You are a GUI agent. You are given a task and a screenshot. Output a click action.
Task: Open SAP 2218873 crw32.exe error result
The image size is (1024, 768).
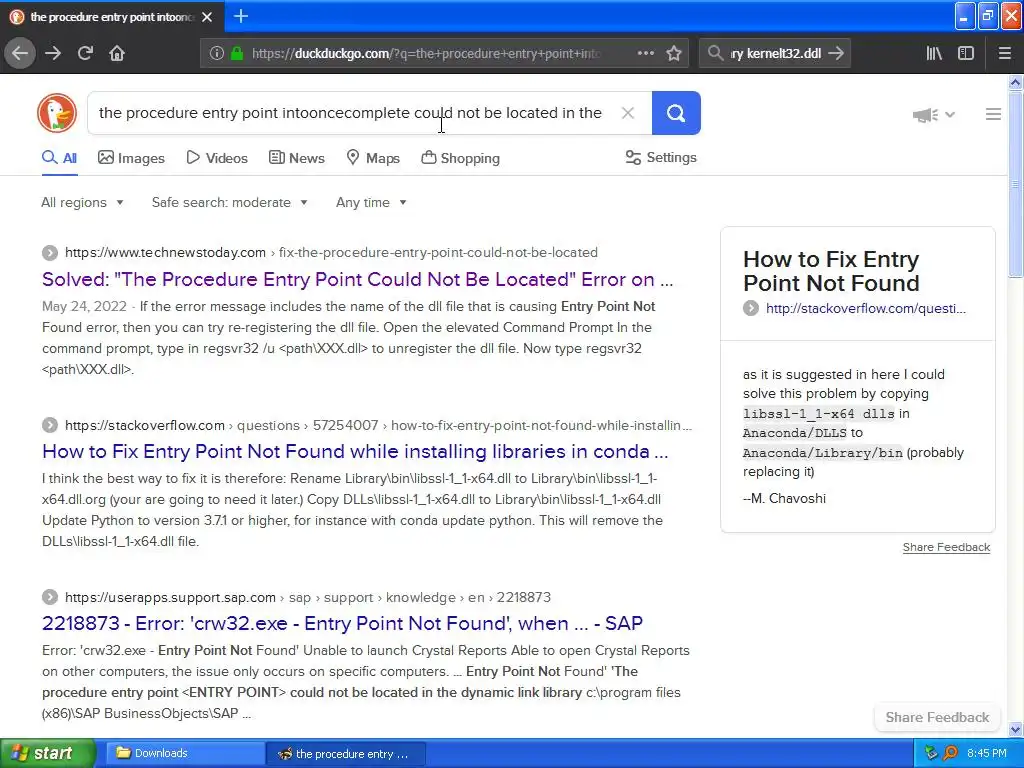coord(342,623)
